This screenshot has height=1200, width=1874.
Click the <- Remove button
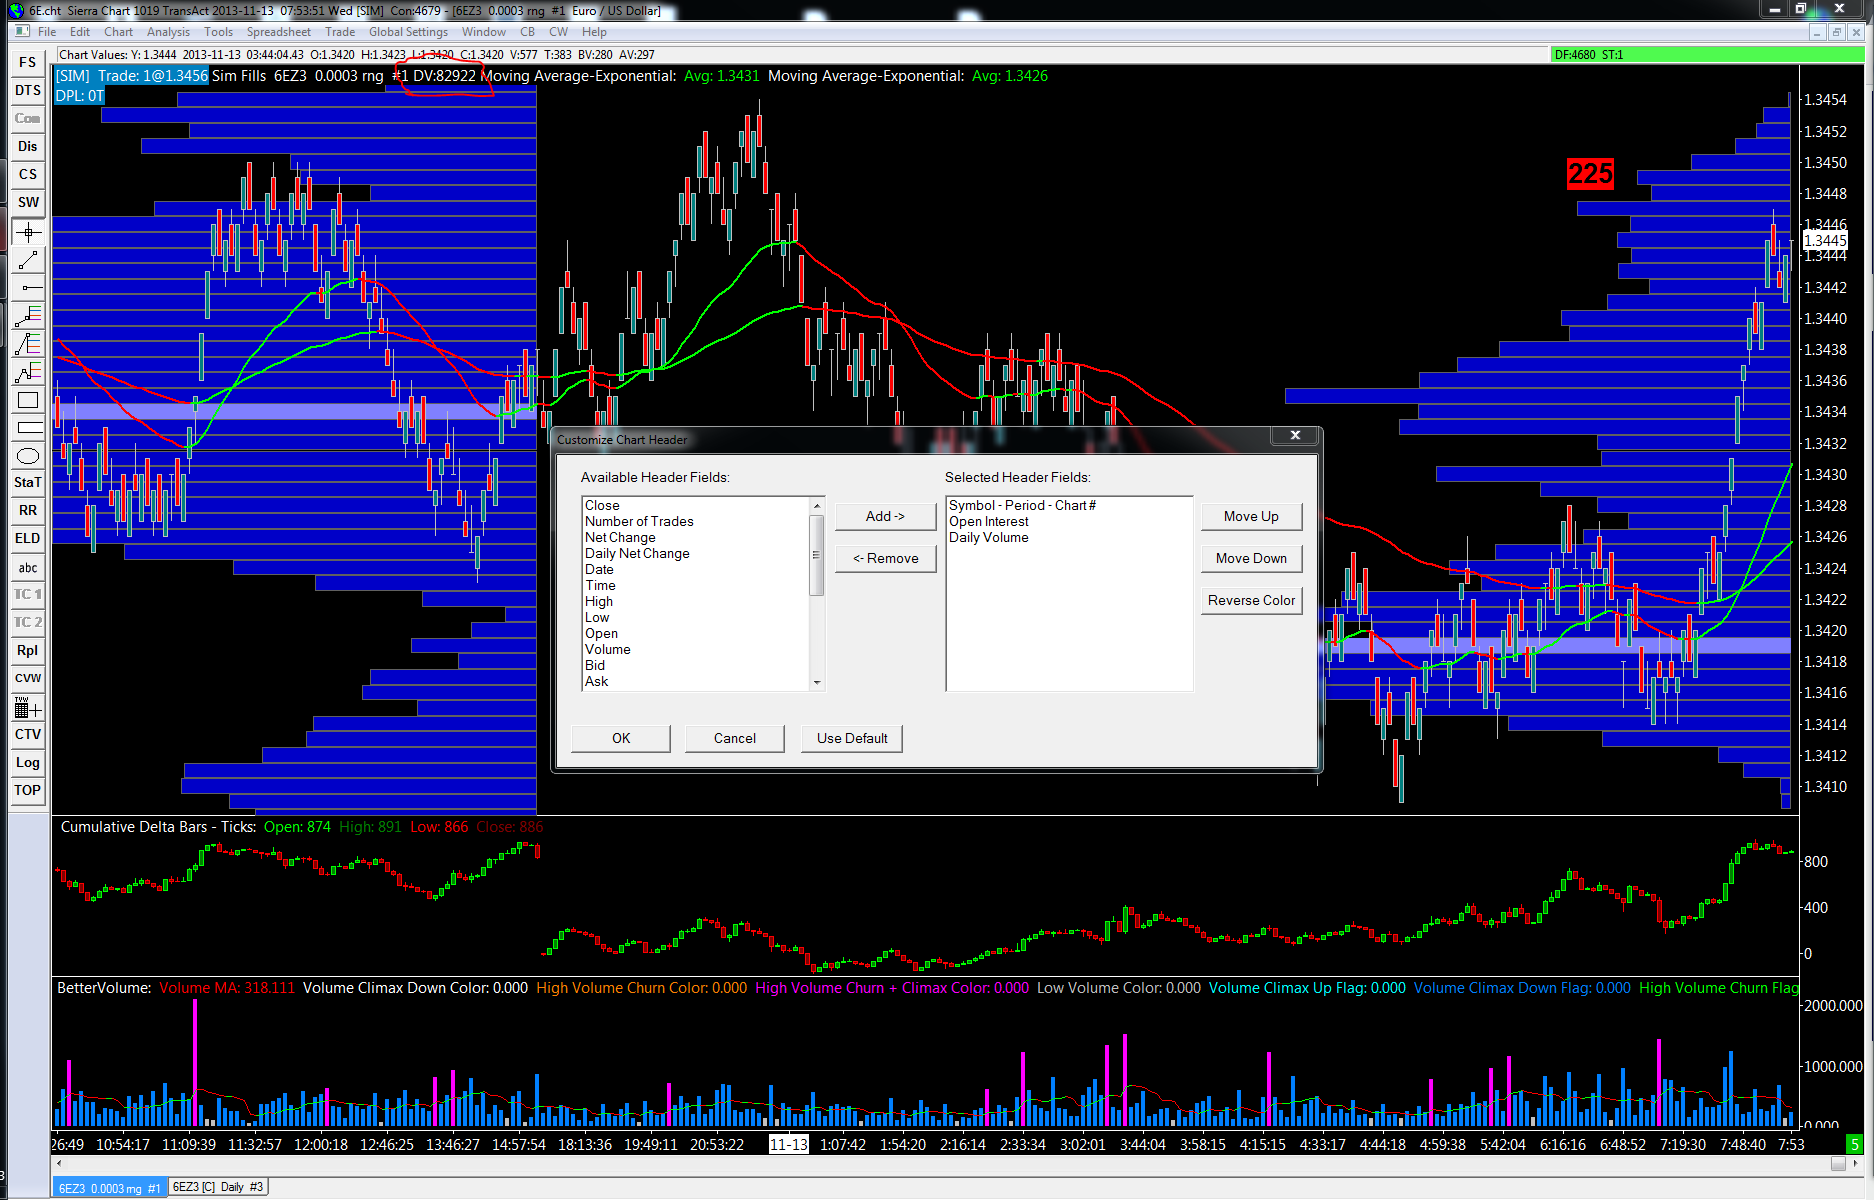(885, 558)
